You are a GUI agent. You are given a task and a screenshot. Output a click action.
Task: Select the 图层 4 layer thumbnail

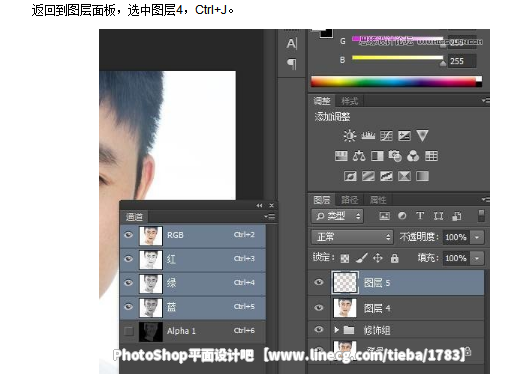[345, 308]
